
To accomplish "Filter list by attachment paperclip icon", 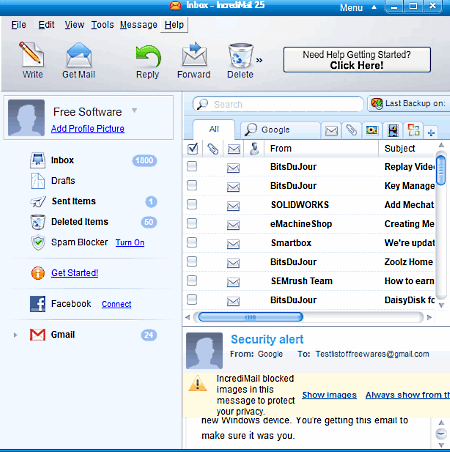I will click(351, 130).
